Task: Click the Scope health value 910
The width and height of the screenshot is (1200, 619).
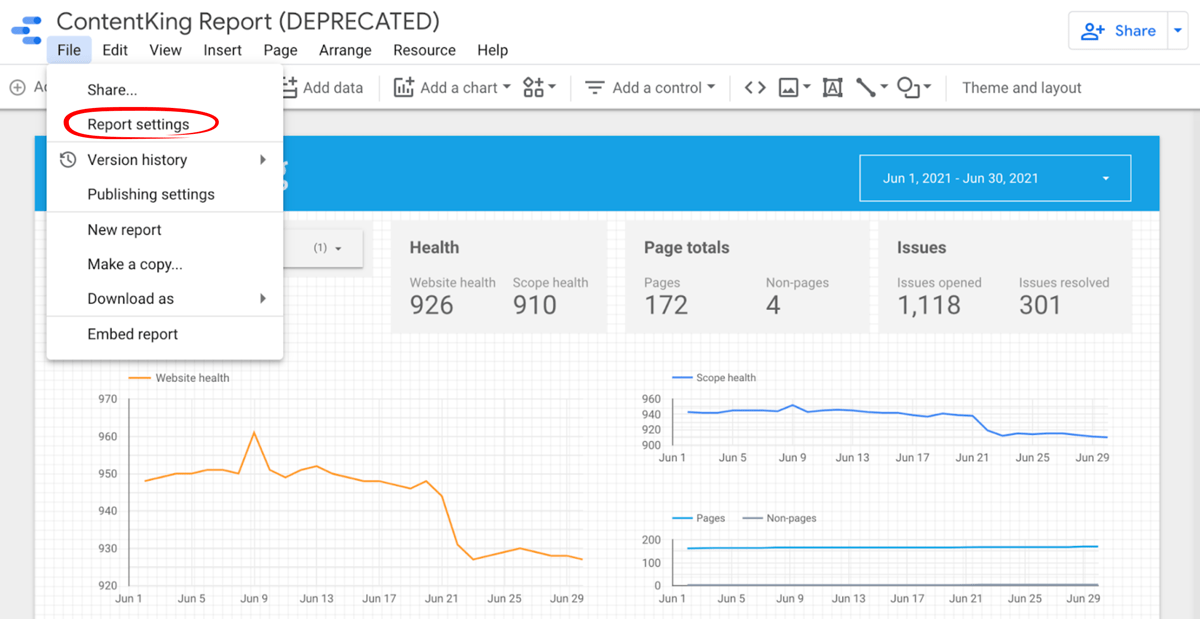Action: point(535,305)
